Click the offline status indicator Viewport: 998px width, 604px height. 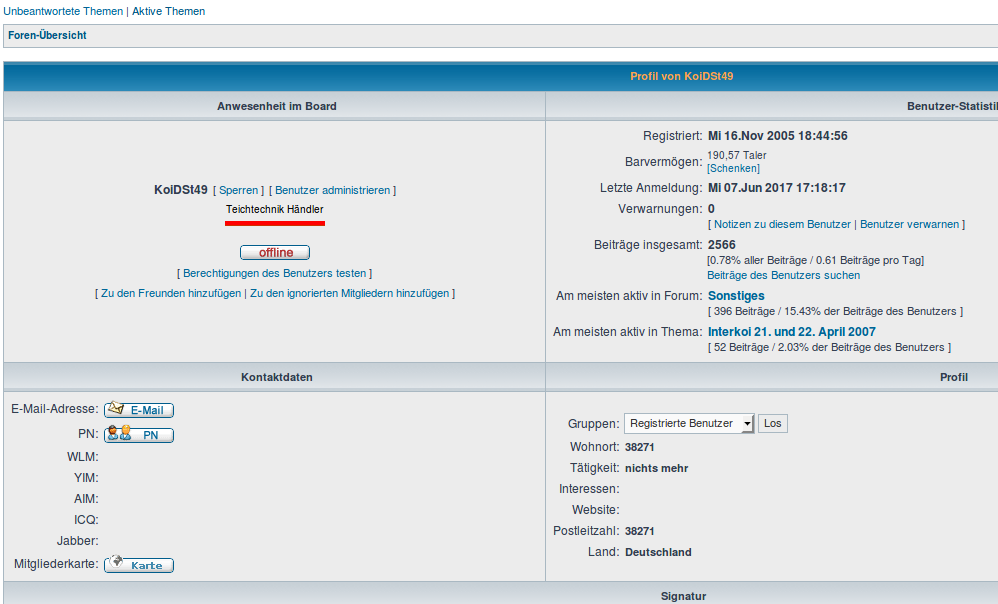[275, 253]
